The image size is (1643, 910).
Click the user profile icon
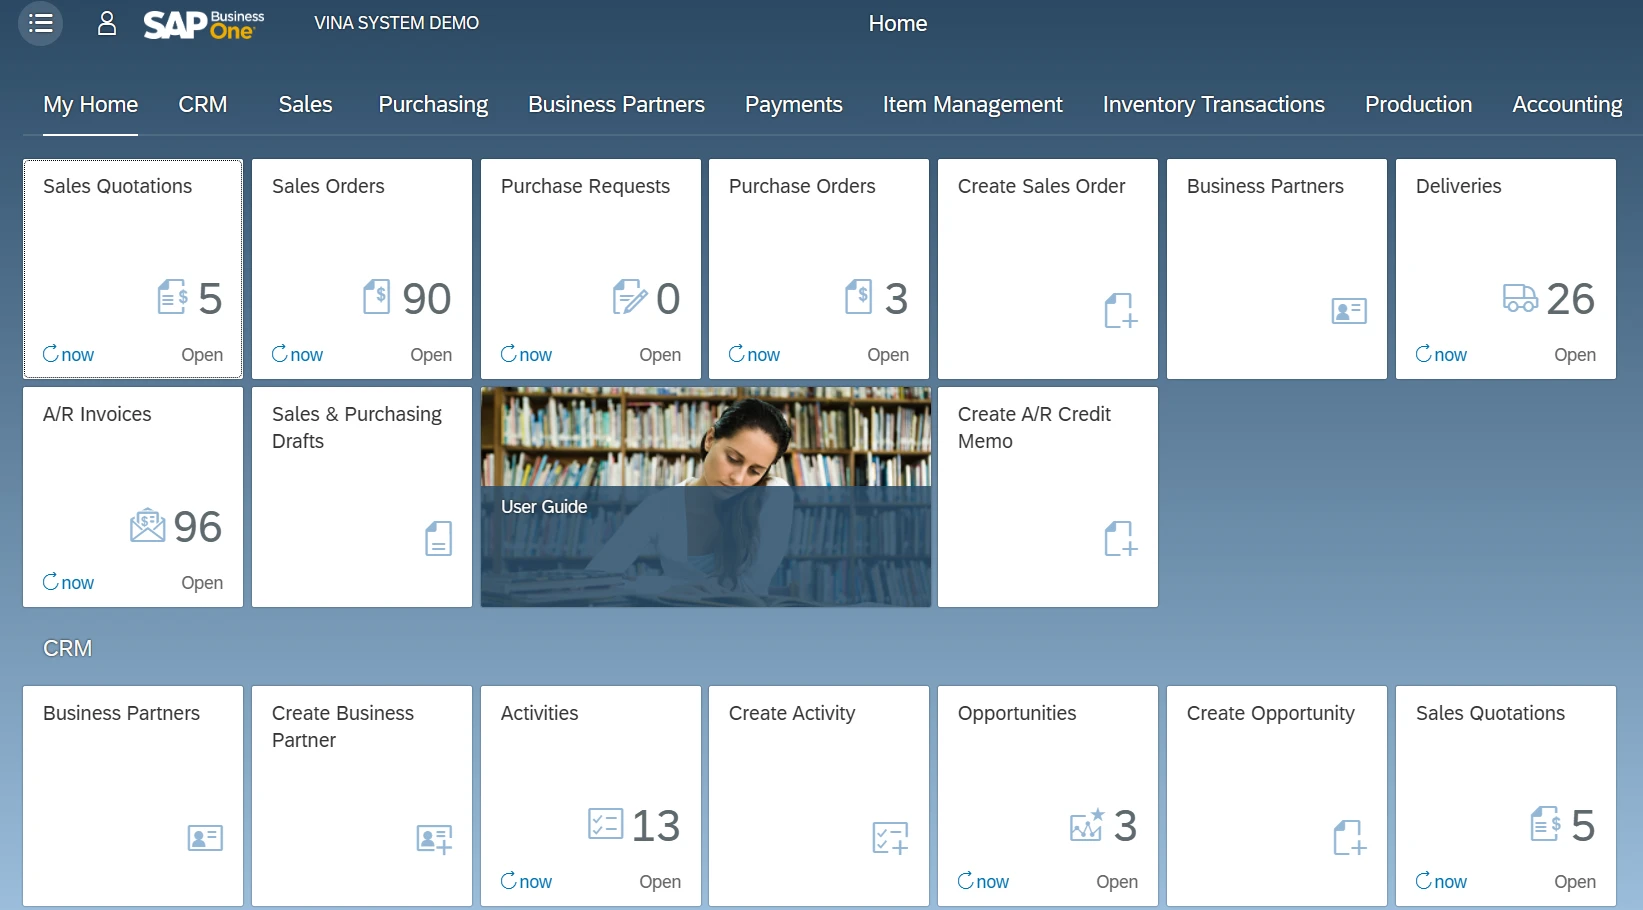(x=107, y=23)
